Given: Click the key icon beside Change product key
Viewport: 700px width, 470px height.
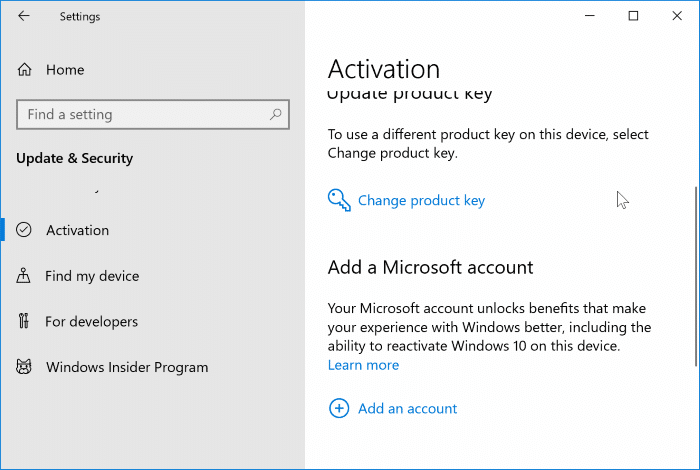Looking at the screenshot, I should [x=339, y=200].
